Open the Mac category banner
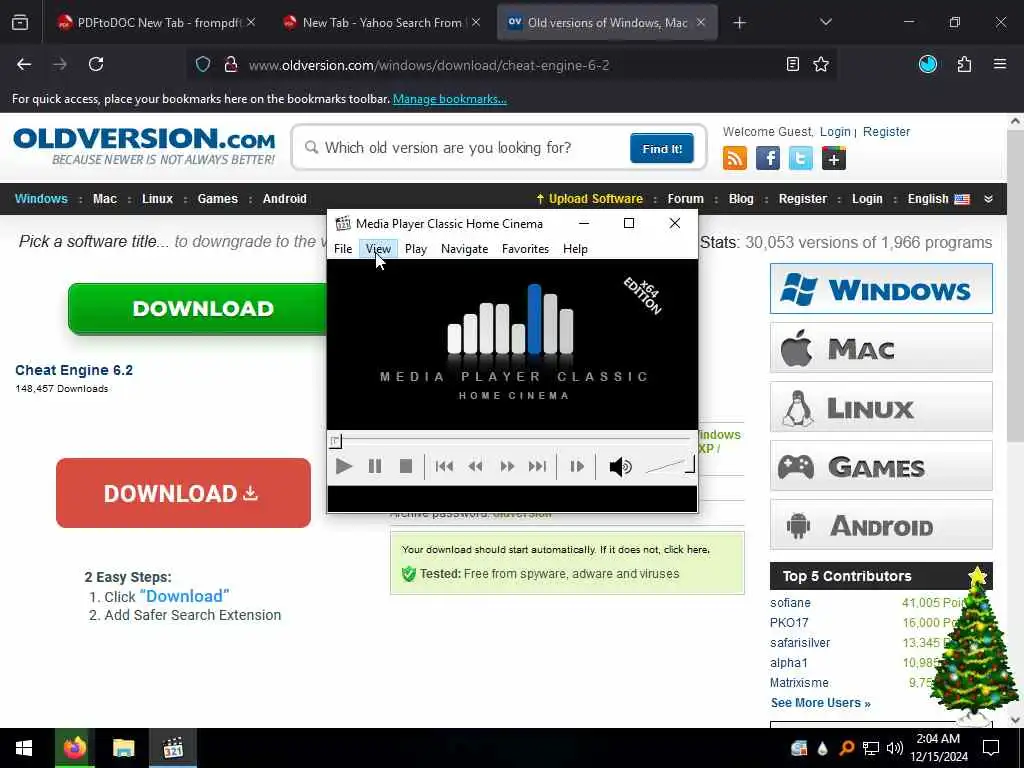The height and width of the screenshot is (768, 1024). coord(881,348)
